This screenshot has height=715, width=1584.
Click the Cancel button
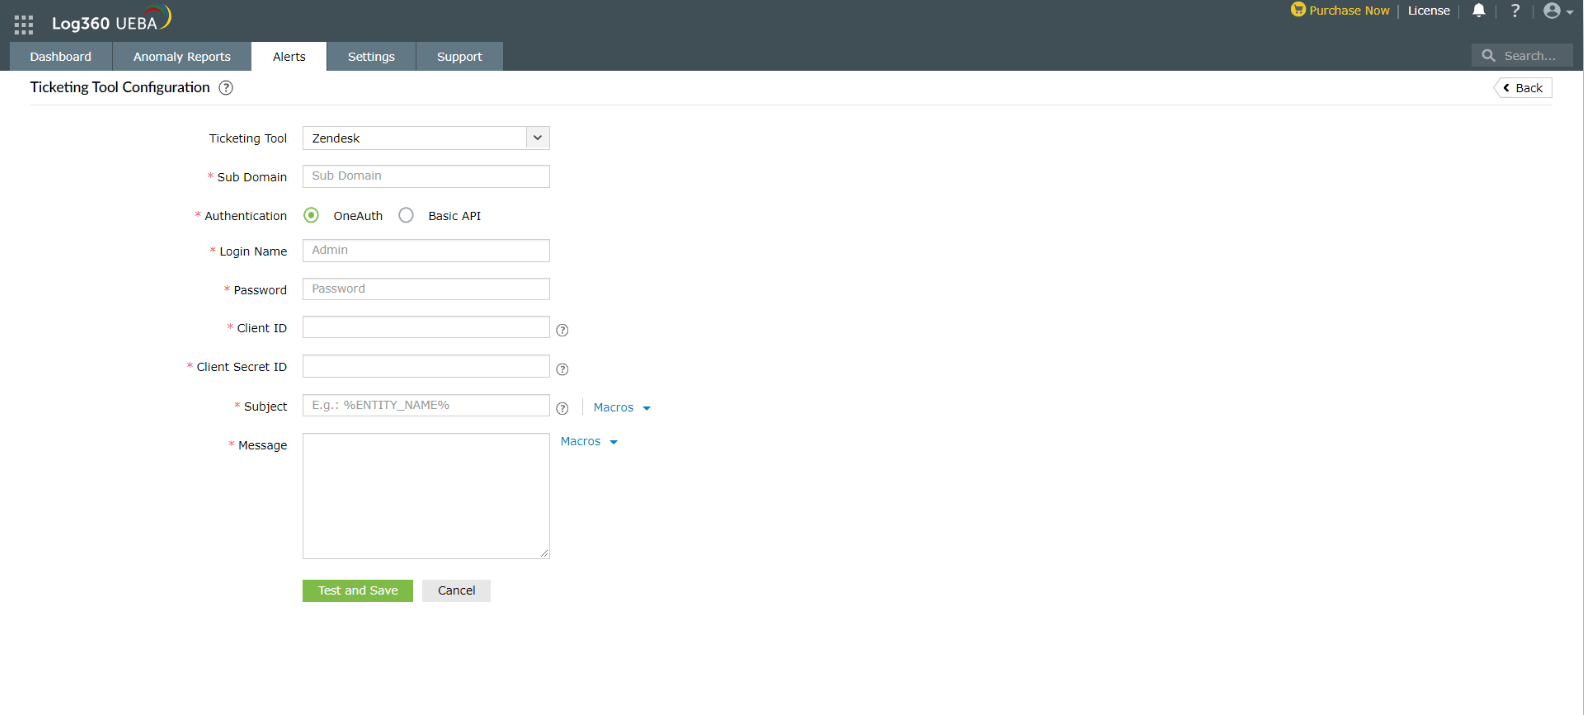pyautogui.click(x=456, y=591)
